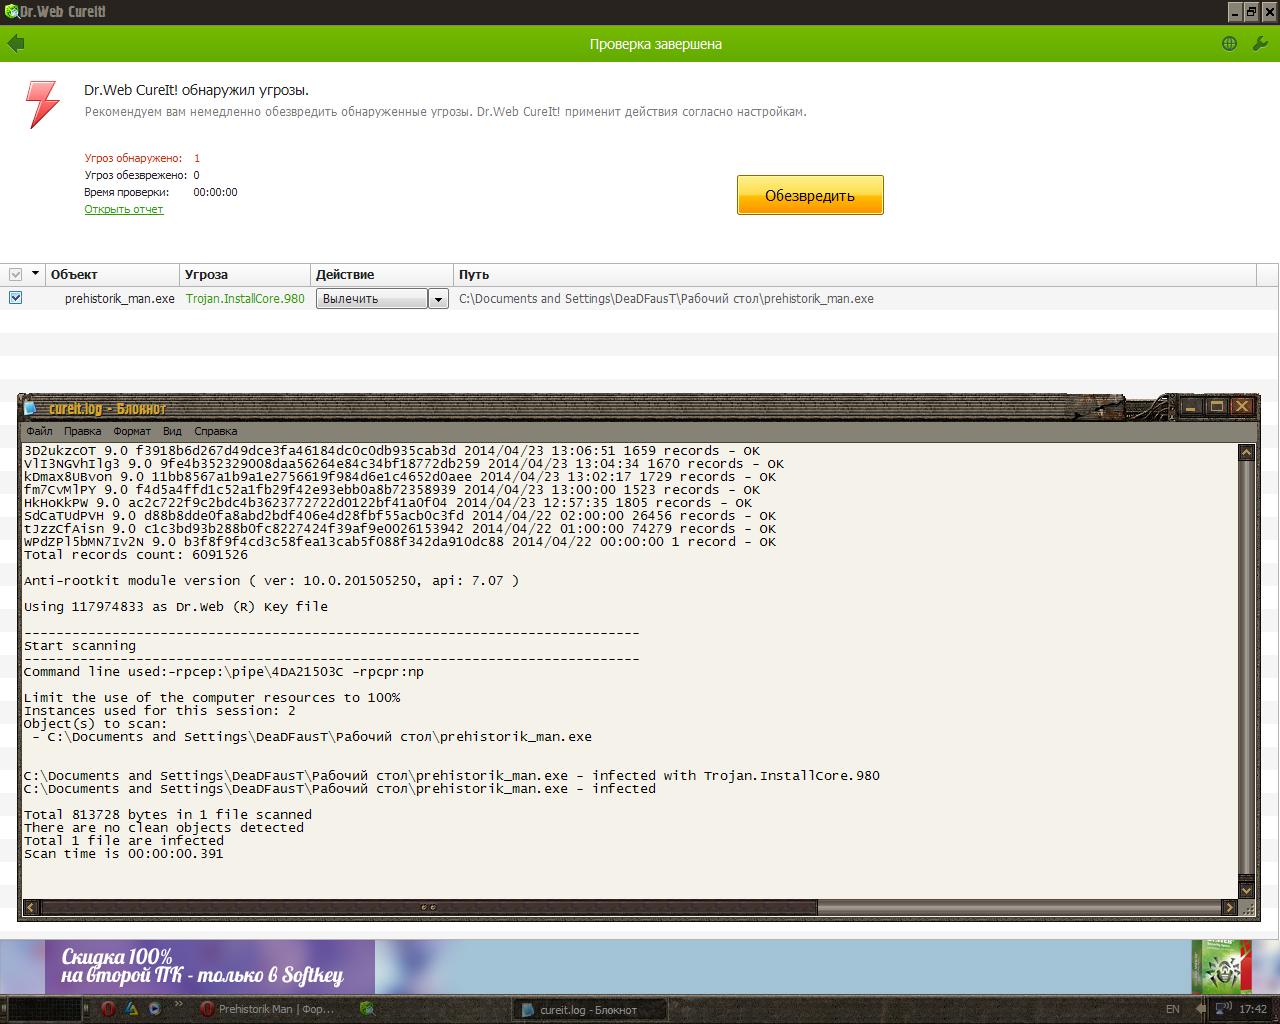Screen dimensions: 1280x1024
Task: Expand hidden tray icons arrow
Action: click(1200, 1008)
